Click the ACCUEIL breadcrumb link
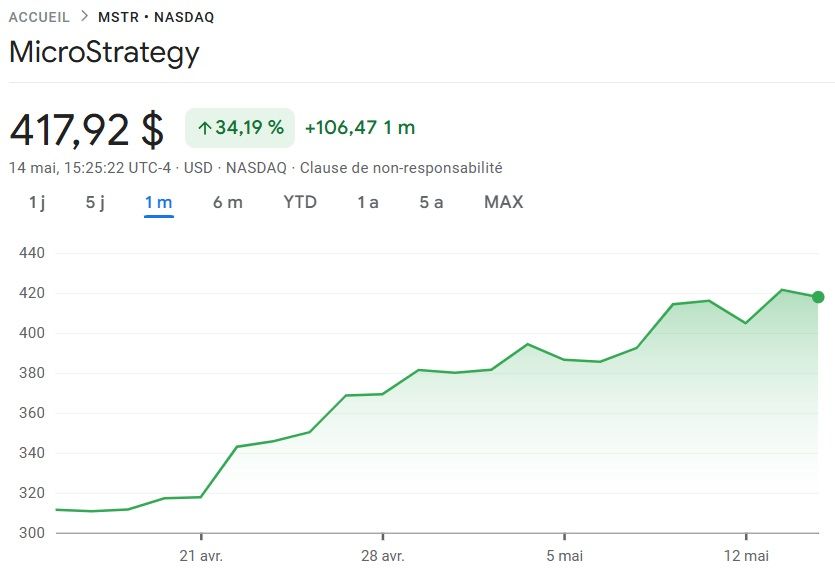Viewport: 835px width, 583px height. pos(39,17)
